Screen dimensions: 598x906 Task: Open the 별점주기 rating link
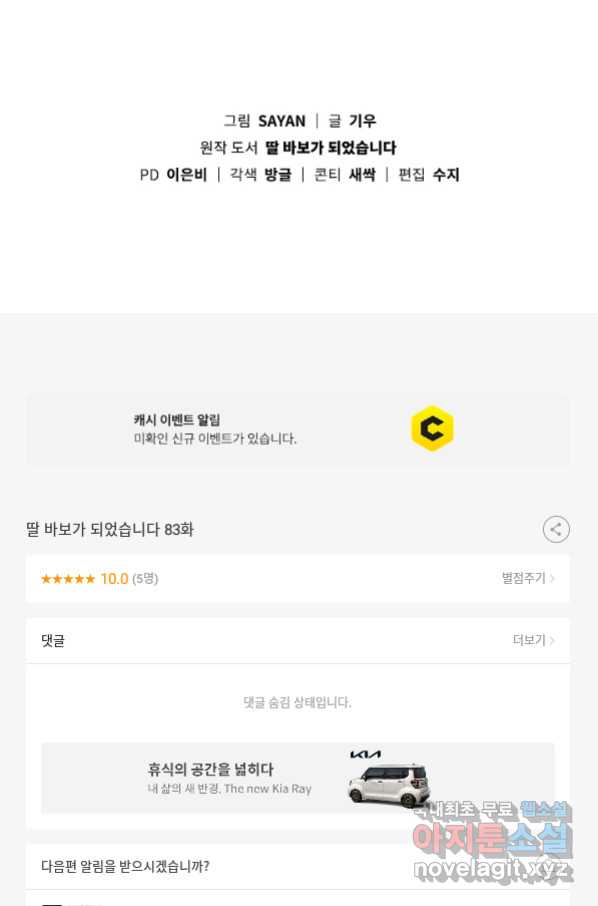523,578
